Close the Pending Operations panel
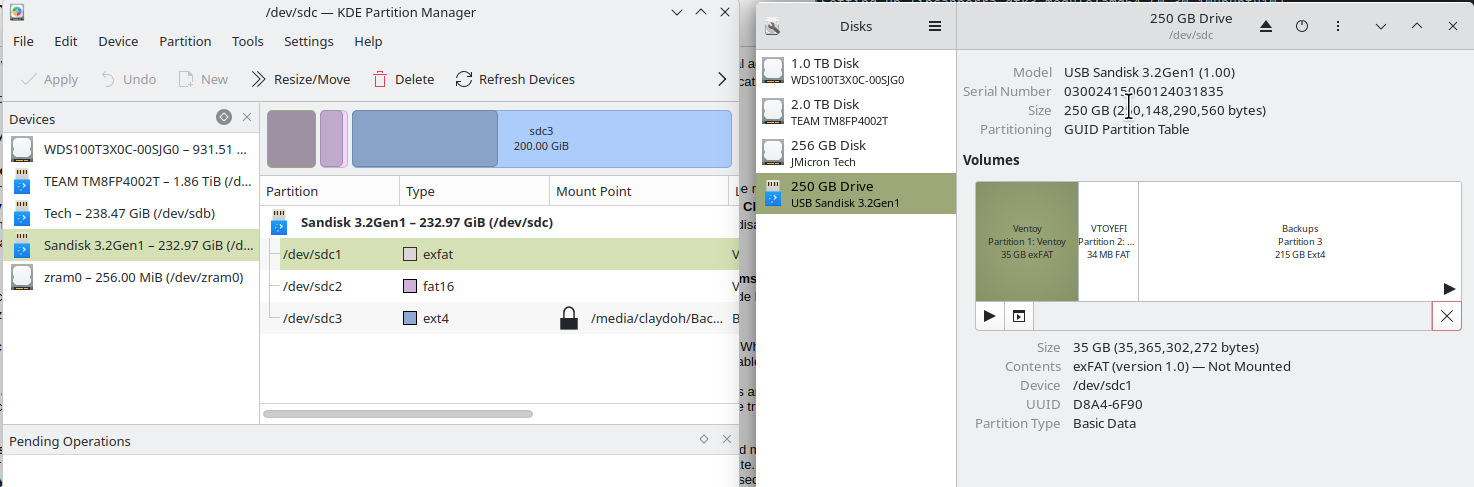Screen dimensions: 1474x487 (x=726, y=440)
